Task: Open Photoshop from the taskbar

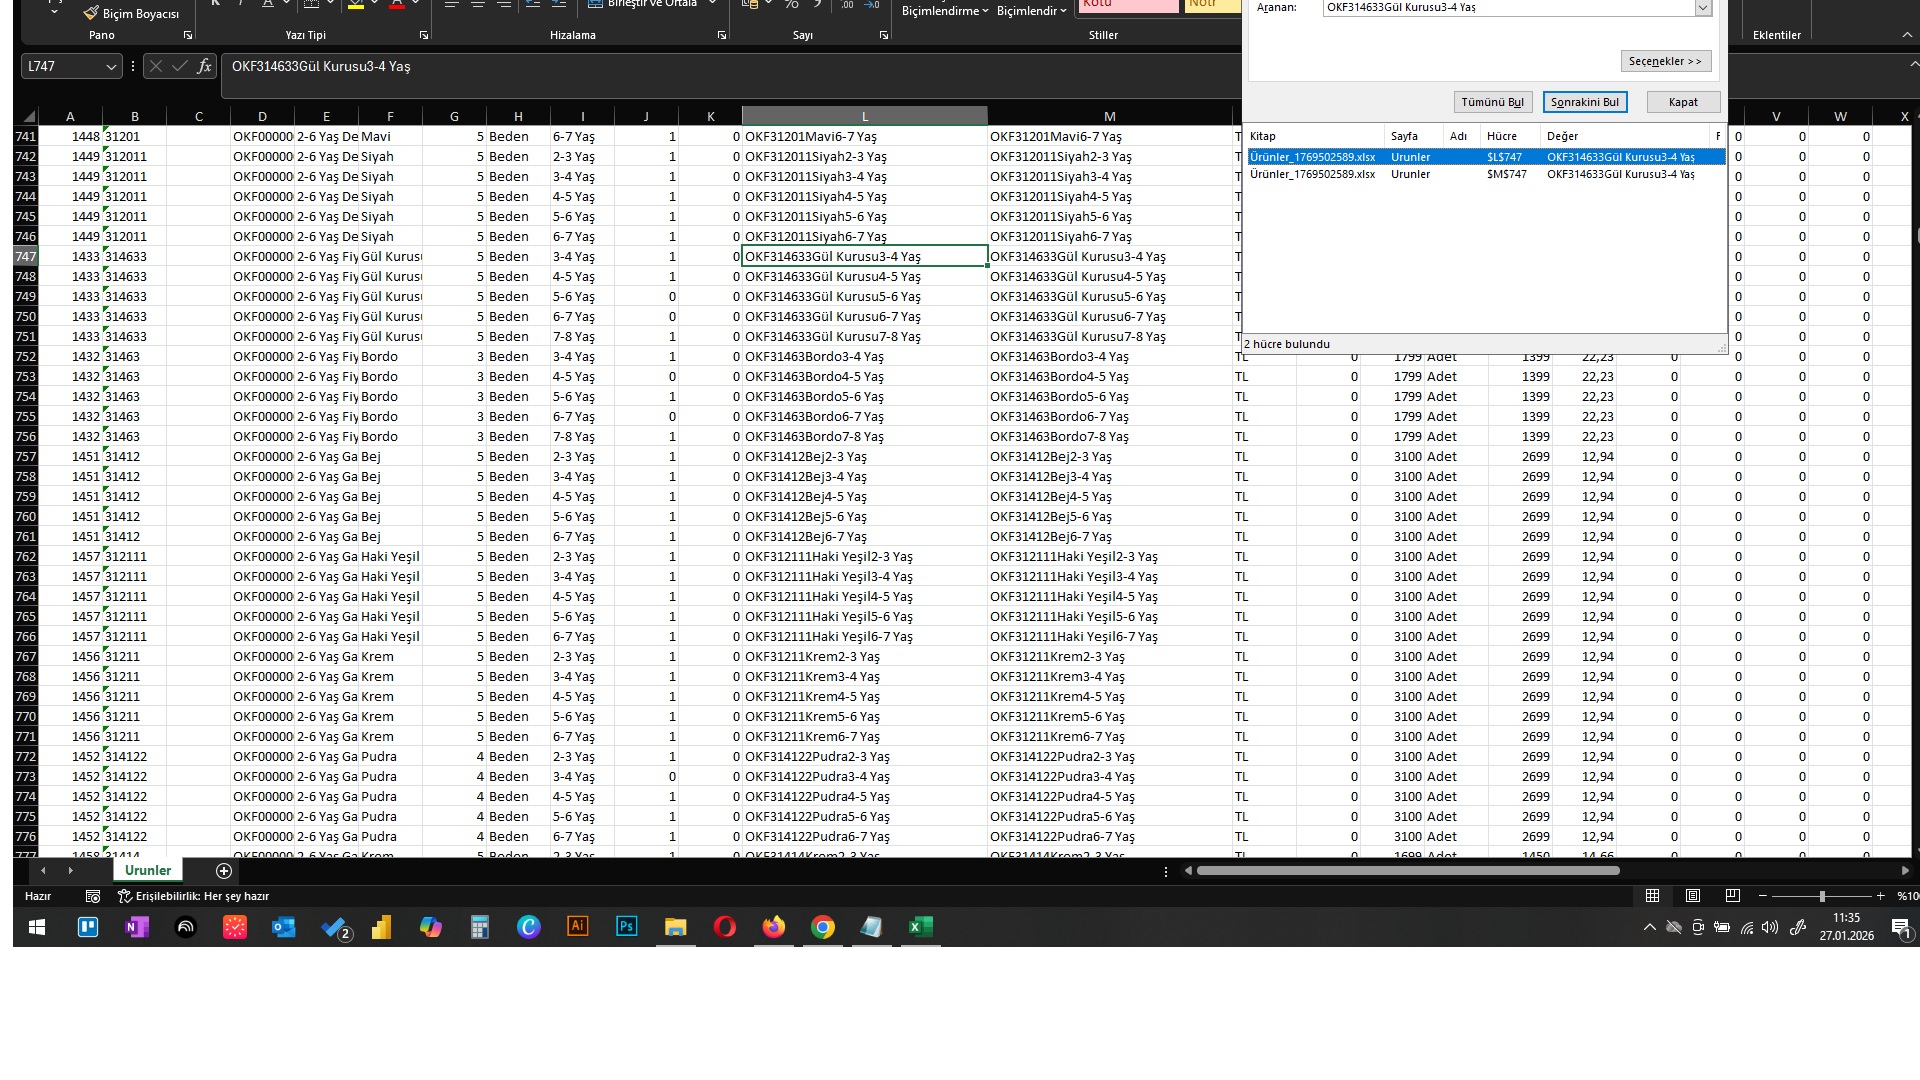Action: pyautogui.click(x=627, y=927)
